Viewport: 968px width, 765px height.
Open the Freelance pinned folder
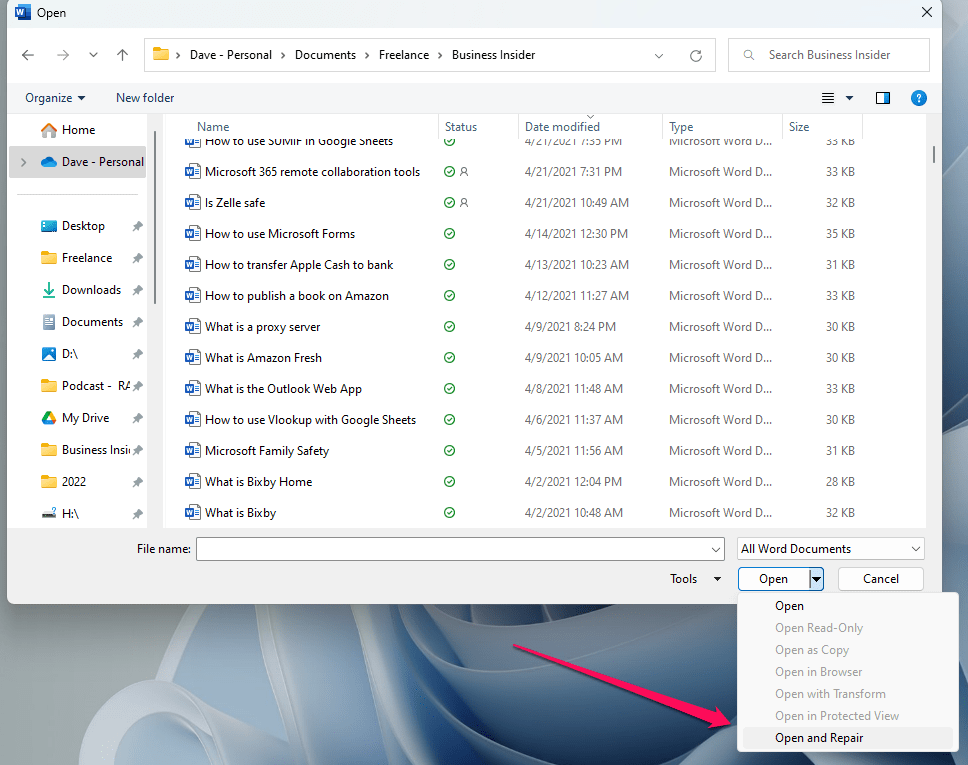tap(86, 258)
